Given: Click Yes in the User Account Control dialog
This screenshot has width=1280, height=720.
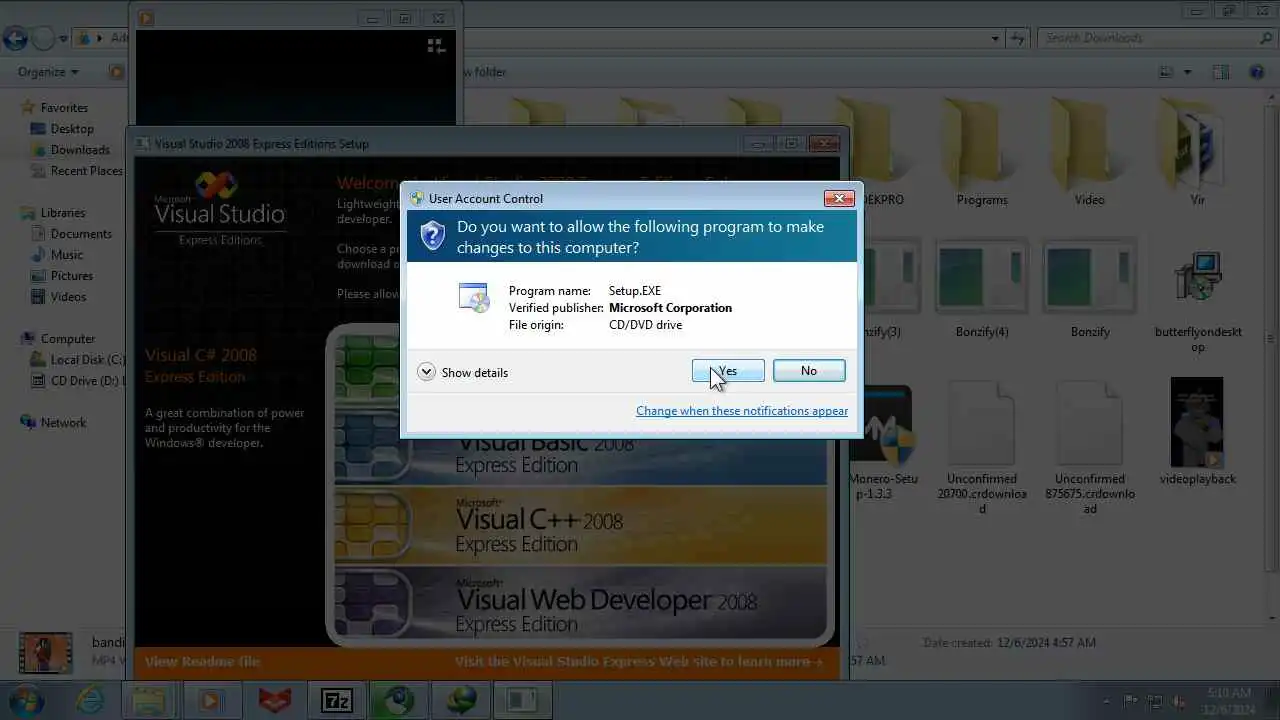Looking at the screenshot, I should pyautogui.click(x=728, y=371).
